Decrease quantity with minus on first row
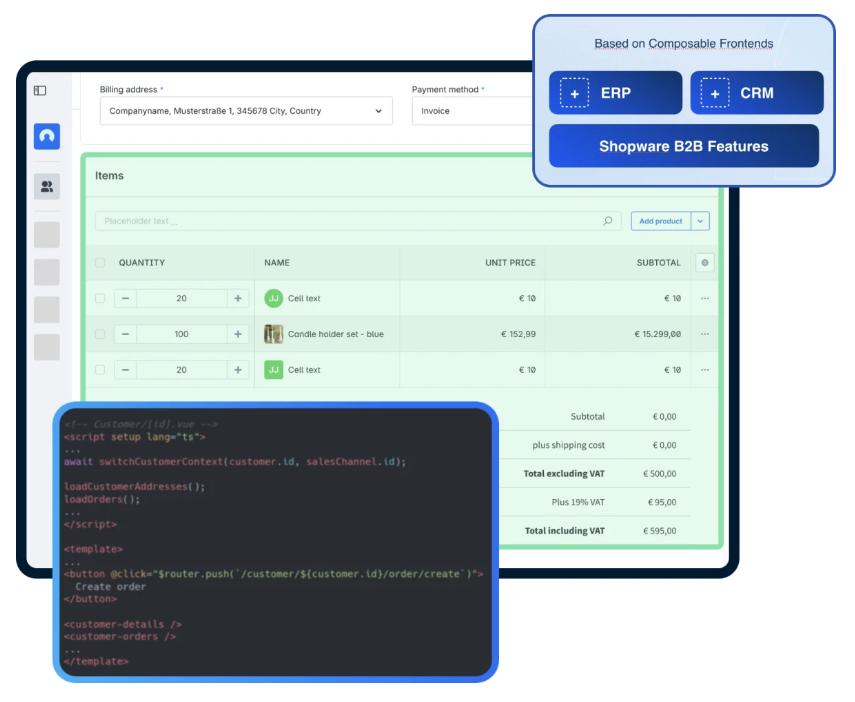855x702 pixels. coord(125,298)
